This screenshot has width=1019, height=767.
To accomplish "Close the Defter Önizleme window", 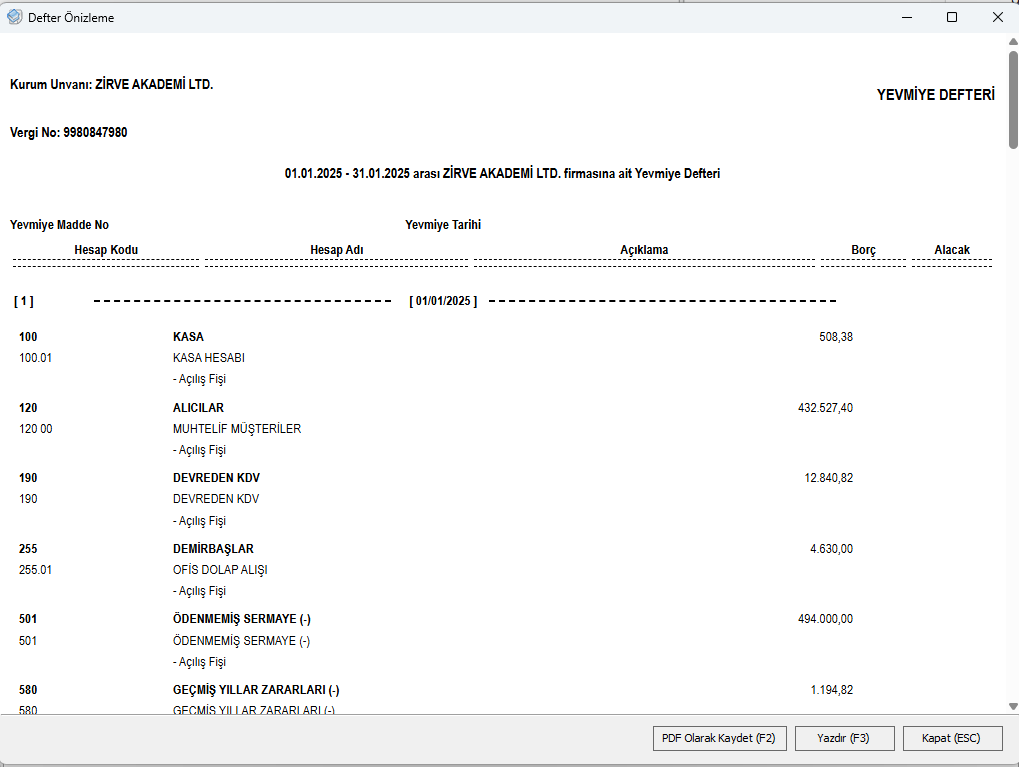I will tap(998, 18).
